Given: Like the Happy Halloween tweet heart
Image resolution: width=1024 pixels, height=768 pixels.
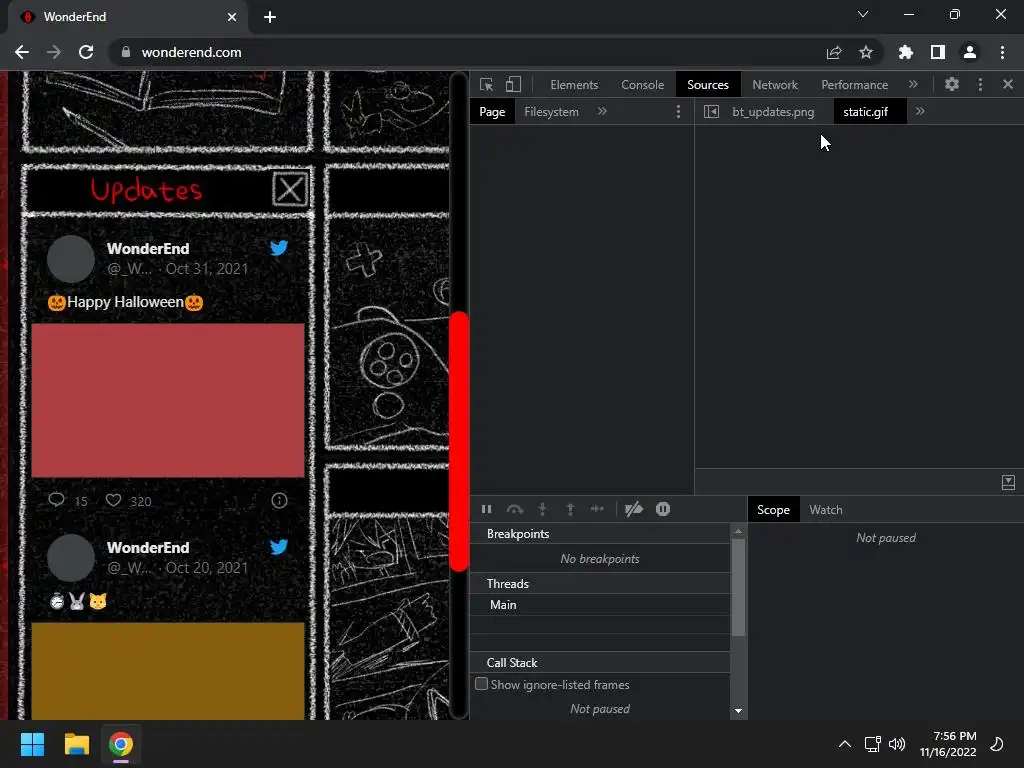Looking at the screenshot, I should coord(114,500).
